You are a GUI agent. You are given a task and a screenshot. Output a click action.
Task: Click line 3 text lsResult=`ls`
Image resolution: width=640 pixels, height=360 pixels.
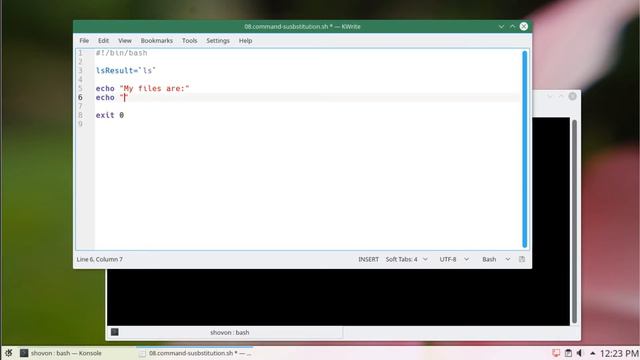(126, 71)
